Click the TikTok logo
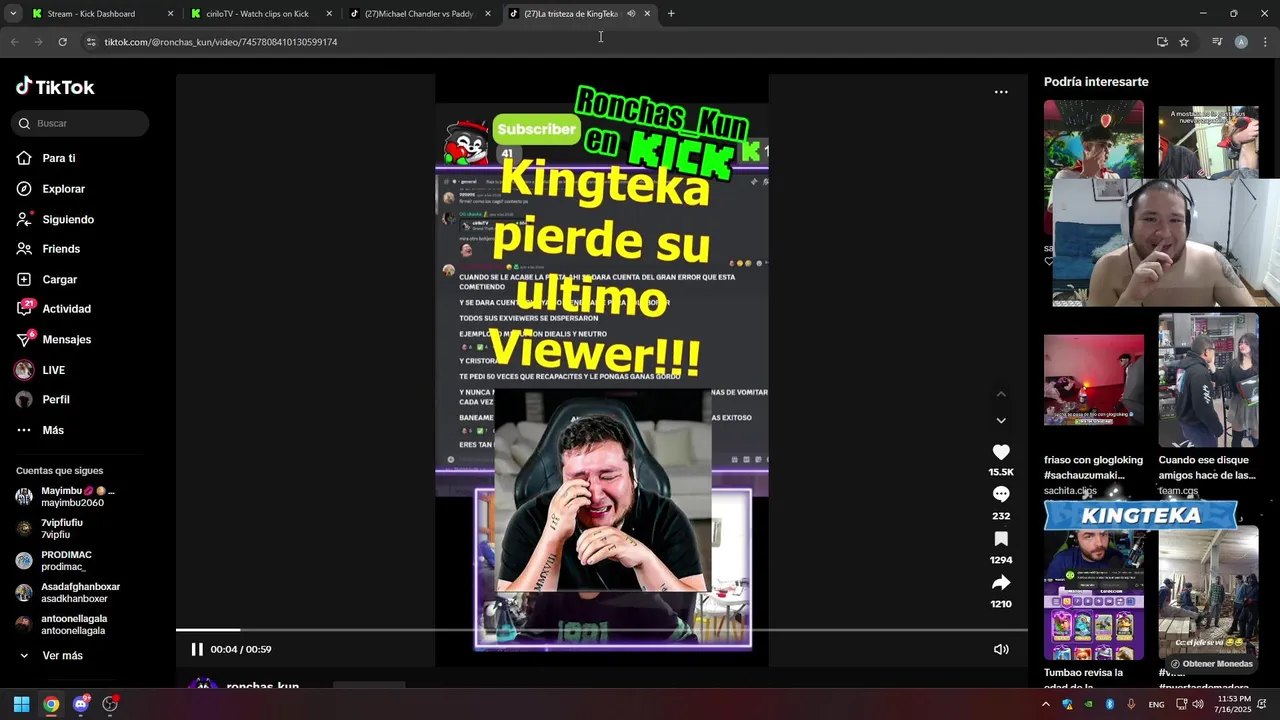The height and width of the screenshot is (720, 1280). (55, 87)
